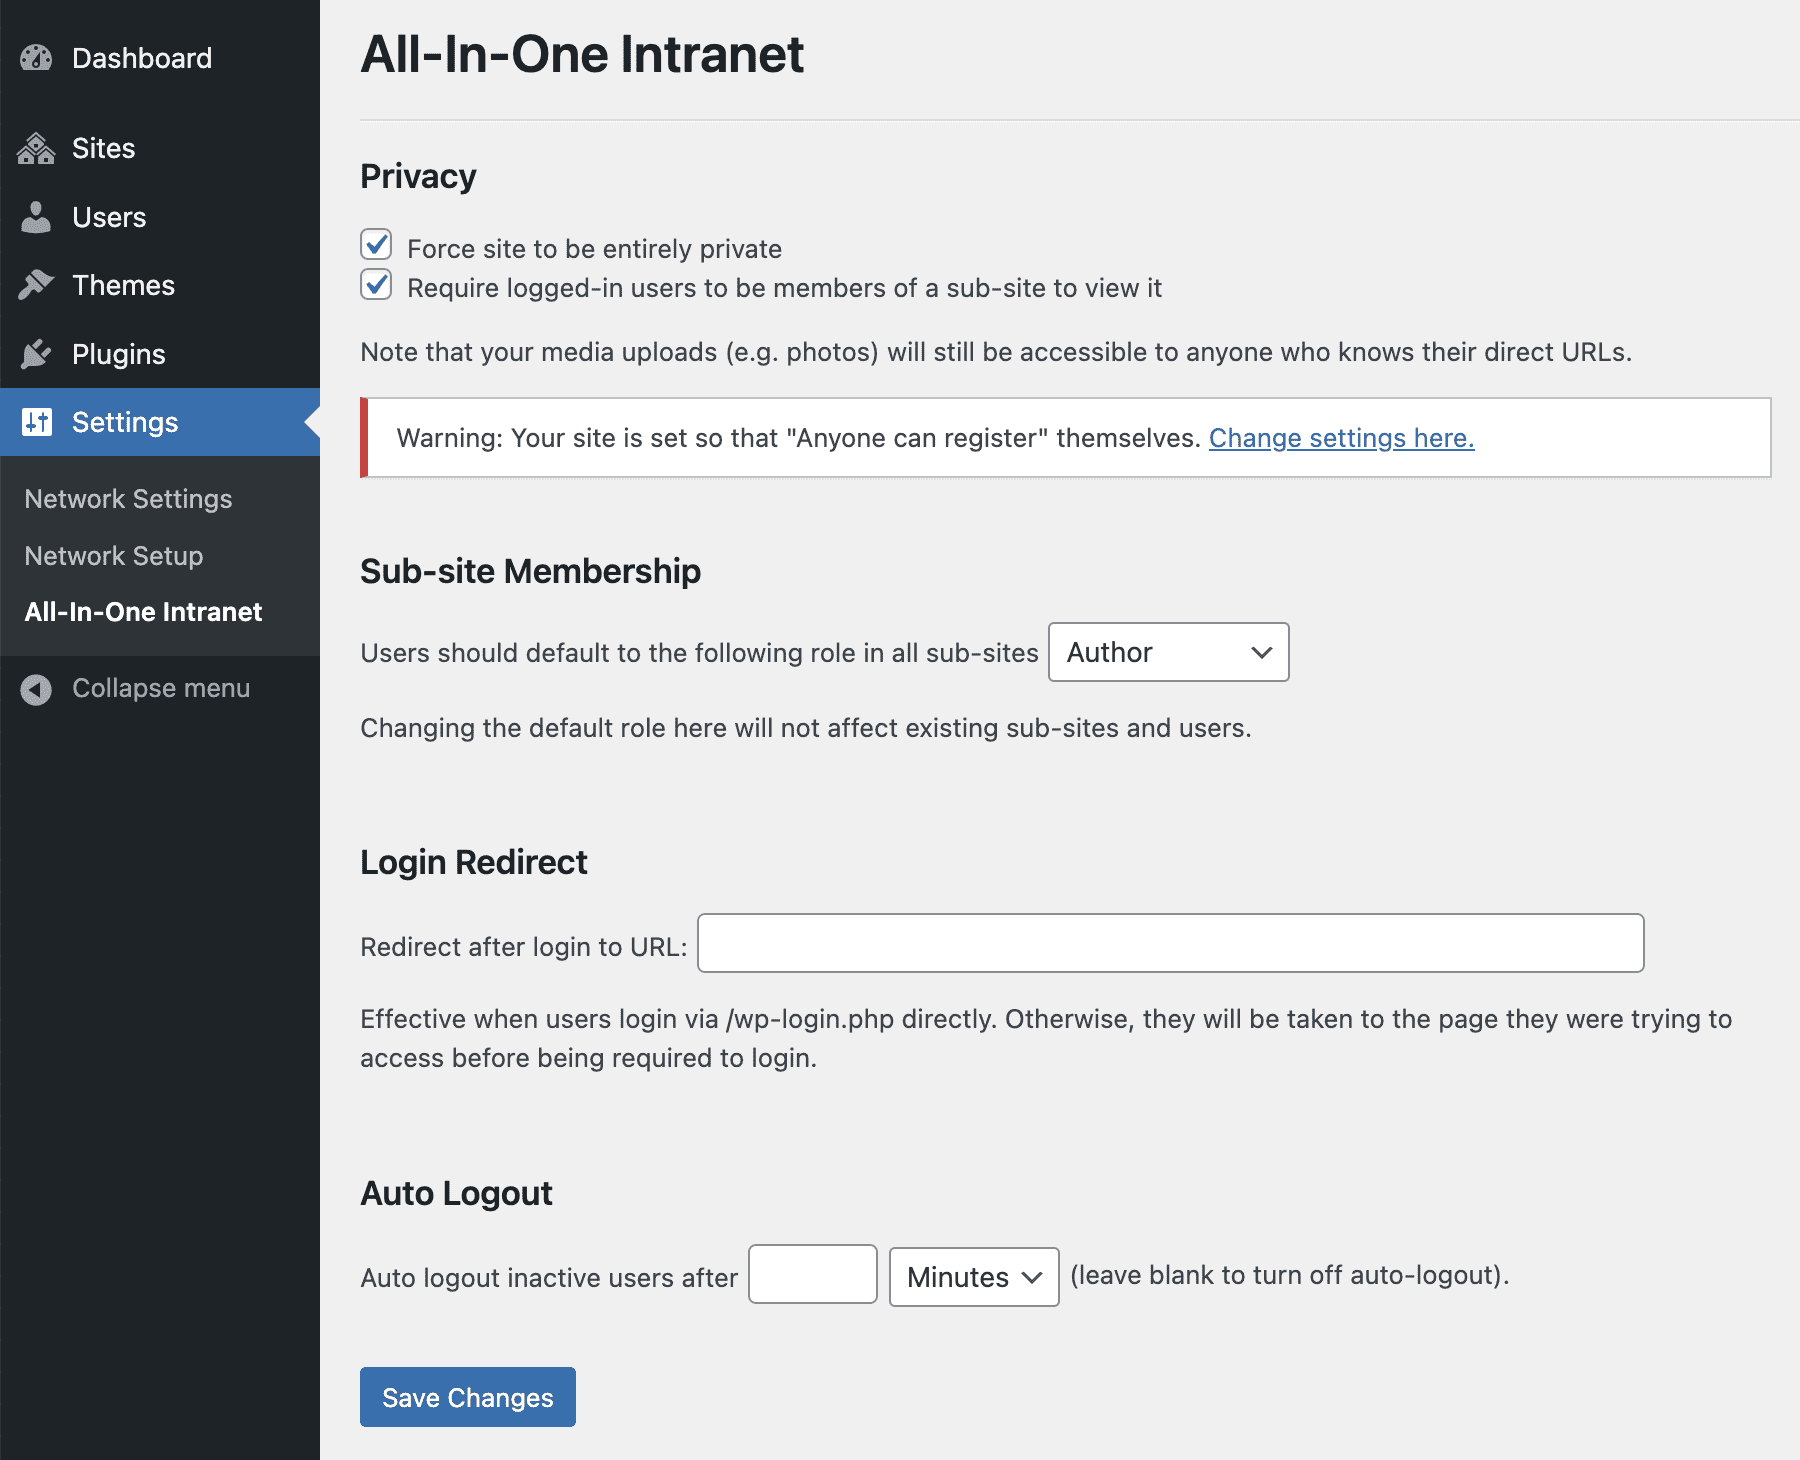
Task: Click Collapse menu label
Action: 161,688
